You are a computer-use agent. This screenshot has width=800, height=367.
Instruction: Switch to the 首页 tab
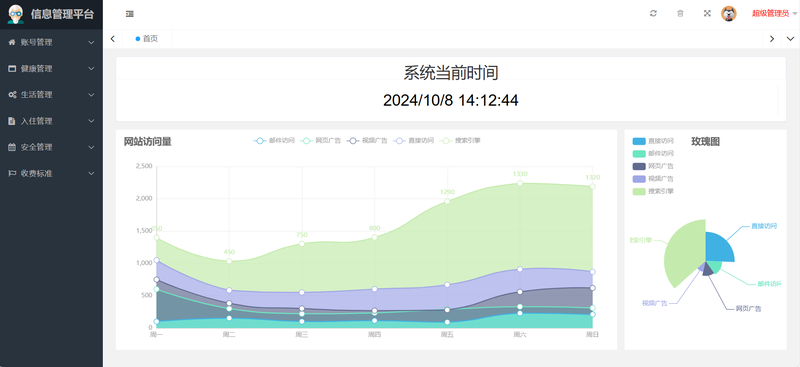(x=147, y=39)
